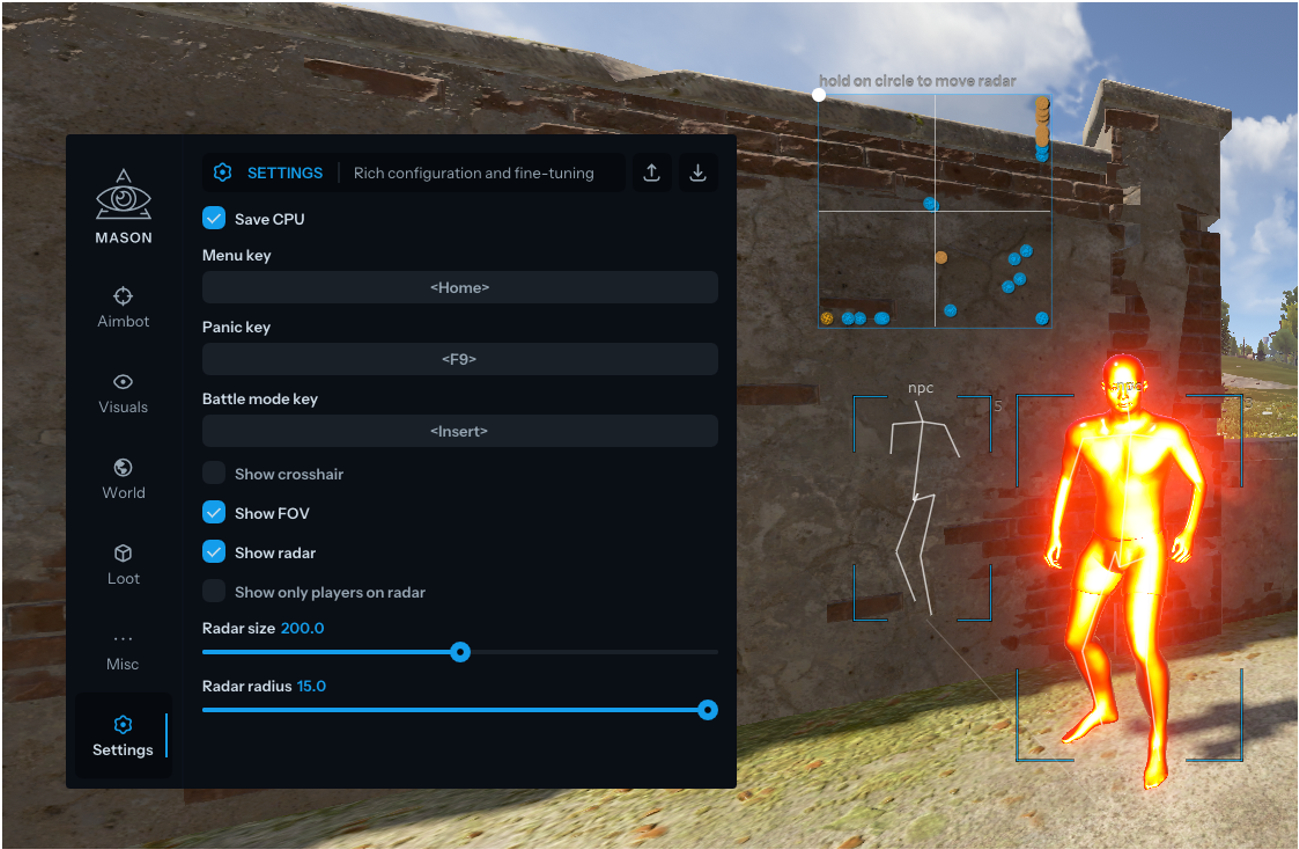Disable the Show FOV toggle
This screenshot has width=1299, height=849.
[214, 513]
